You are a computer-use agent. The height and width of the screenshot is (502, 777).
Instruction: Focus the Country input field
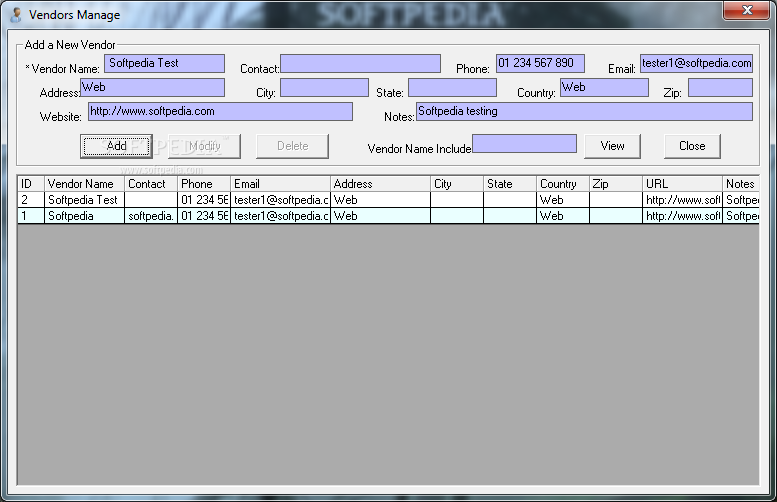point(605,87)
